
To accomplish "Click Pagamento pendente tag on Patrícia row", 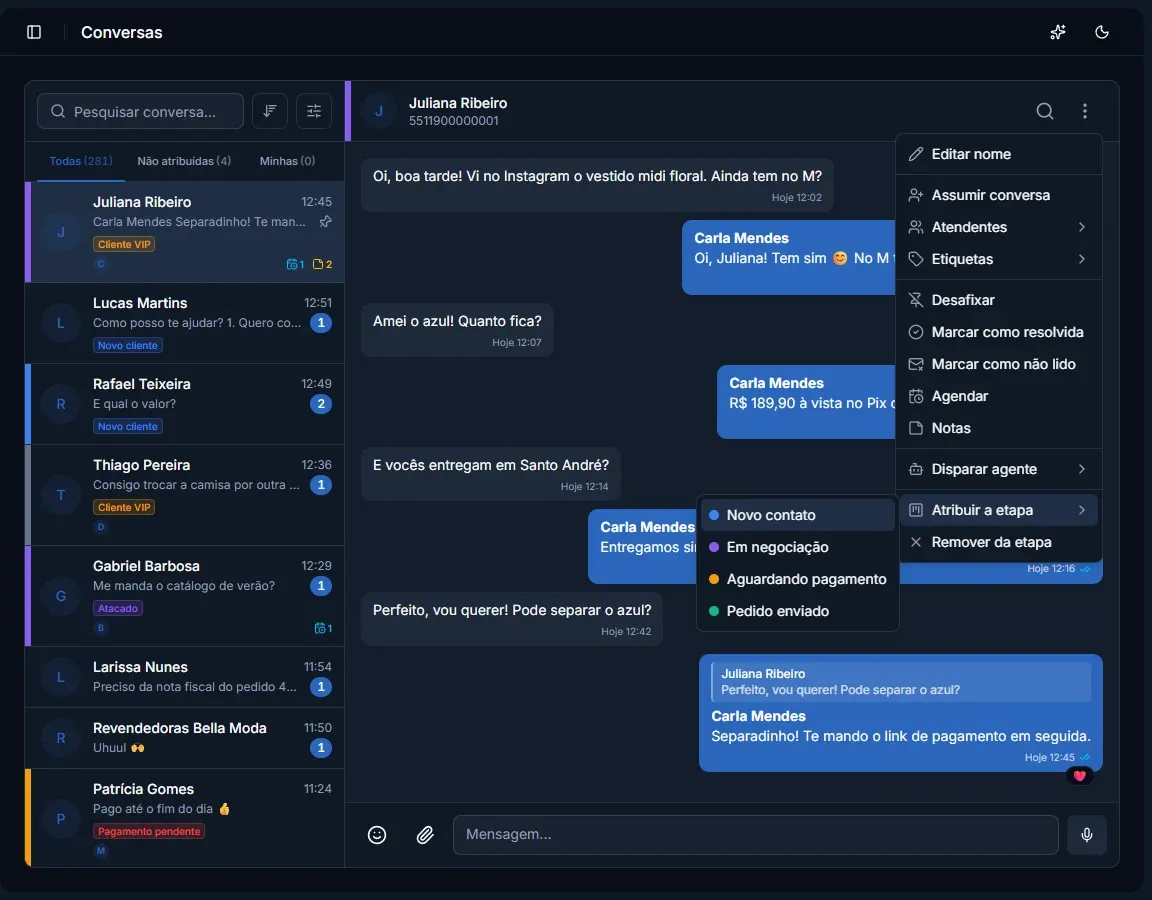I will pos(148,832).
